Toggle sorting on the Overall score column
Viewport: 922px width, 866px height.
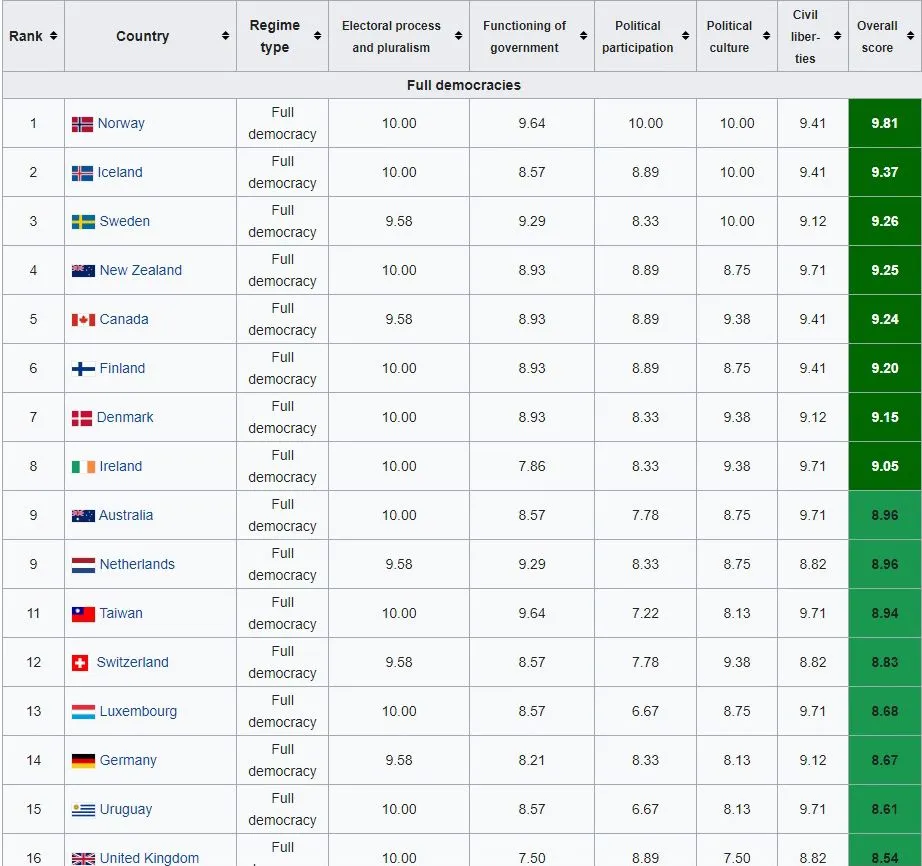tap(910, 35)
